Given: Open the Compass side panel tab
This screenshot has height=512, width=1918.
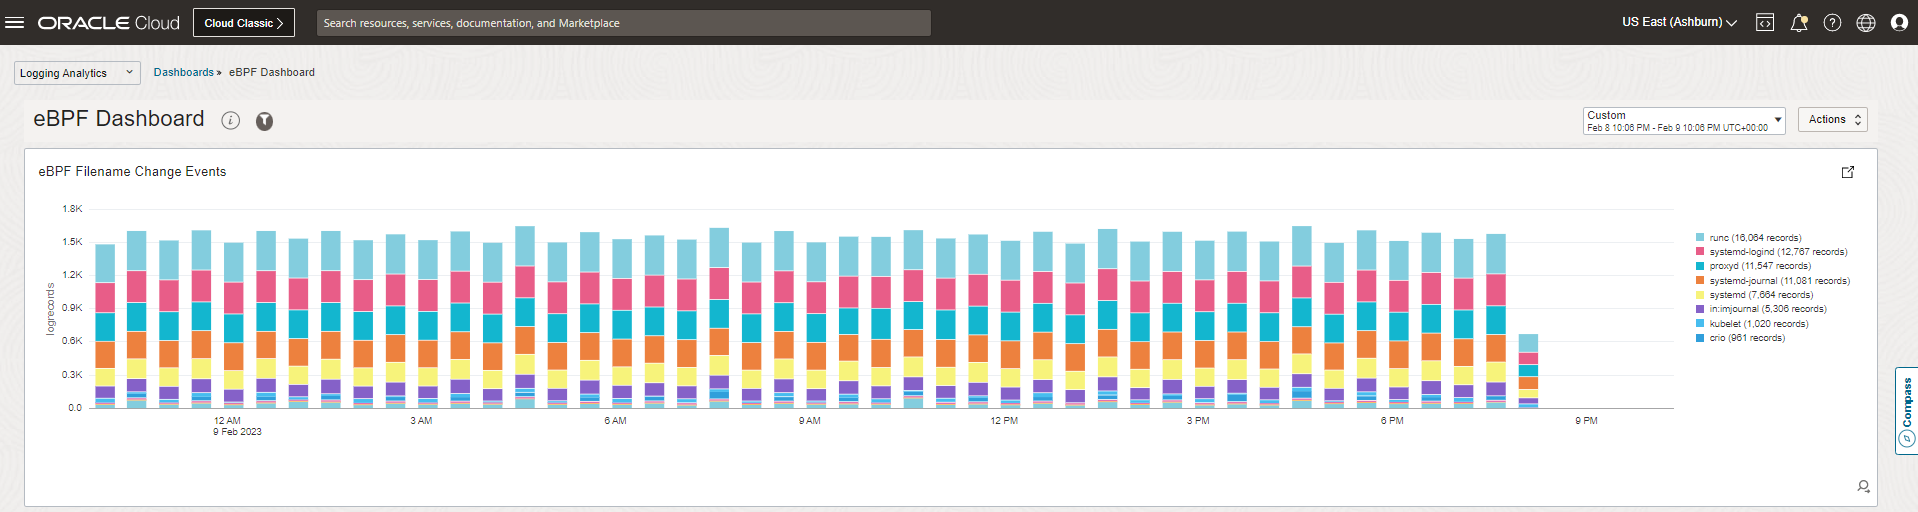Looking at the screenshot, I should point(1906,411).
